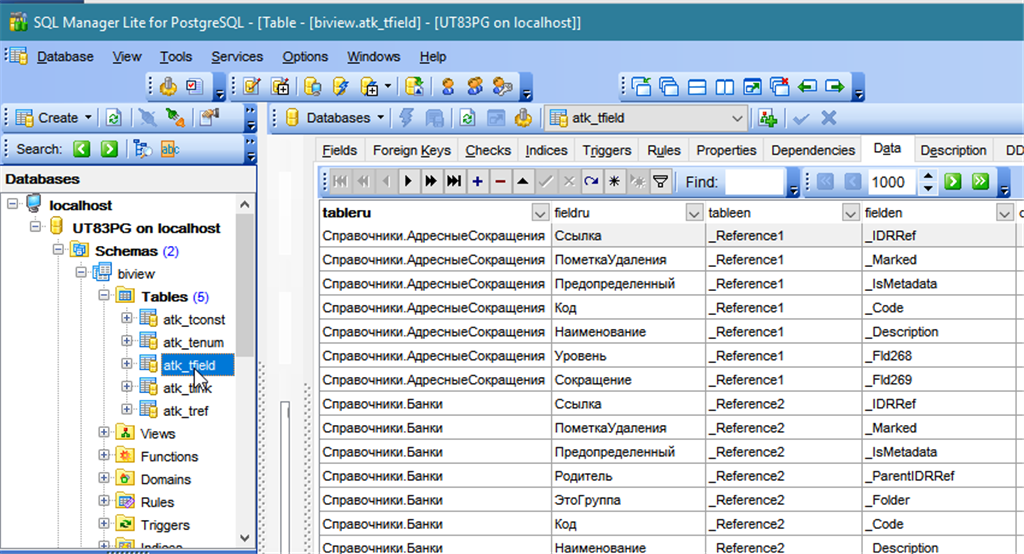Open the fieldru column filter dropdown
The image size is (1024, 554).
coord(694,212)
